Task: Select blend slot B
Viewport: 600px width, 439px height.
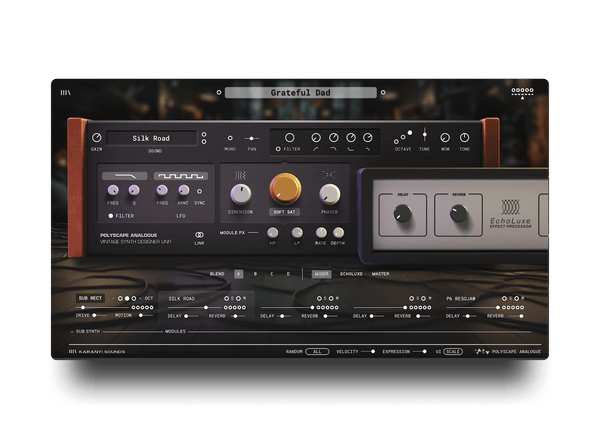Action: pos(254,273)
